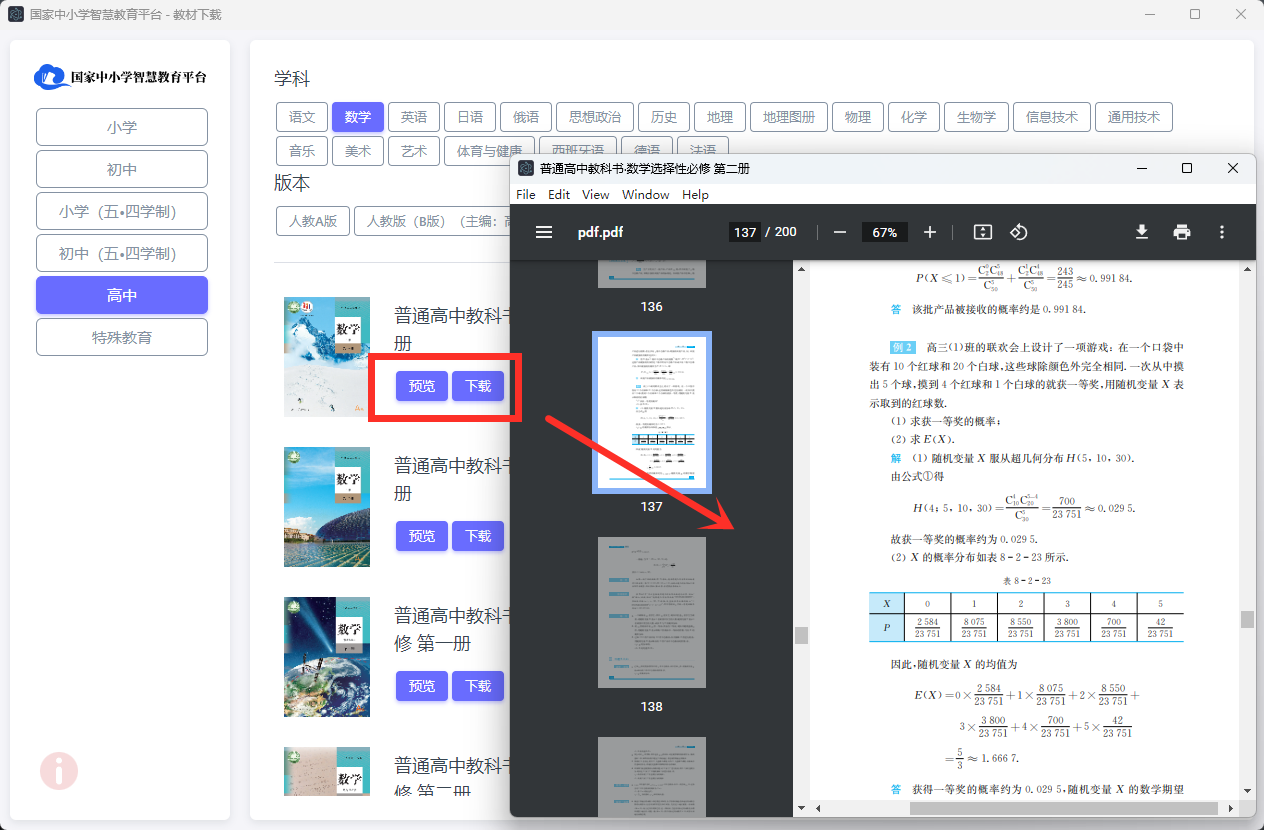Click the second textbook cover image

point(327,507)
